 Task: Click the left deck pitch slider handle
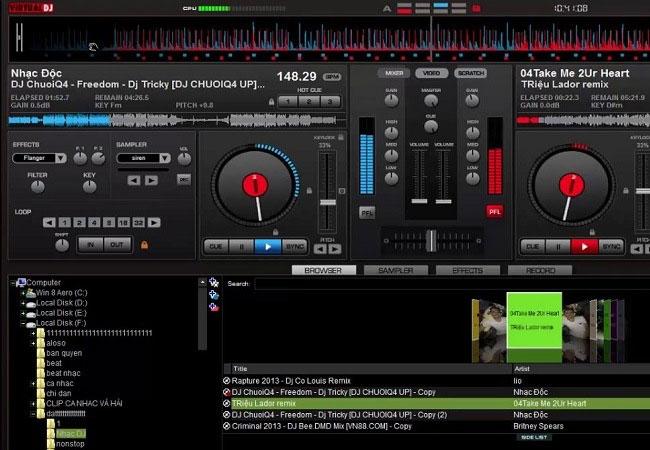click(x=327, y=202)
